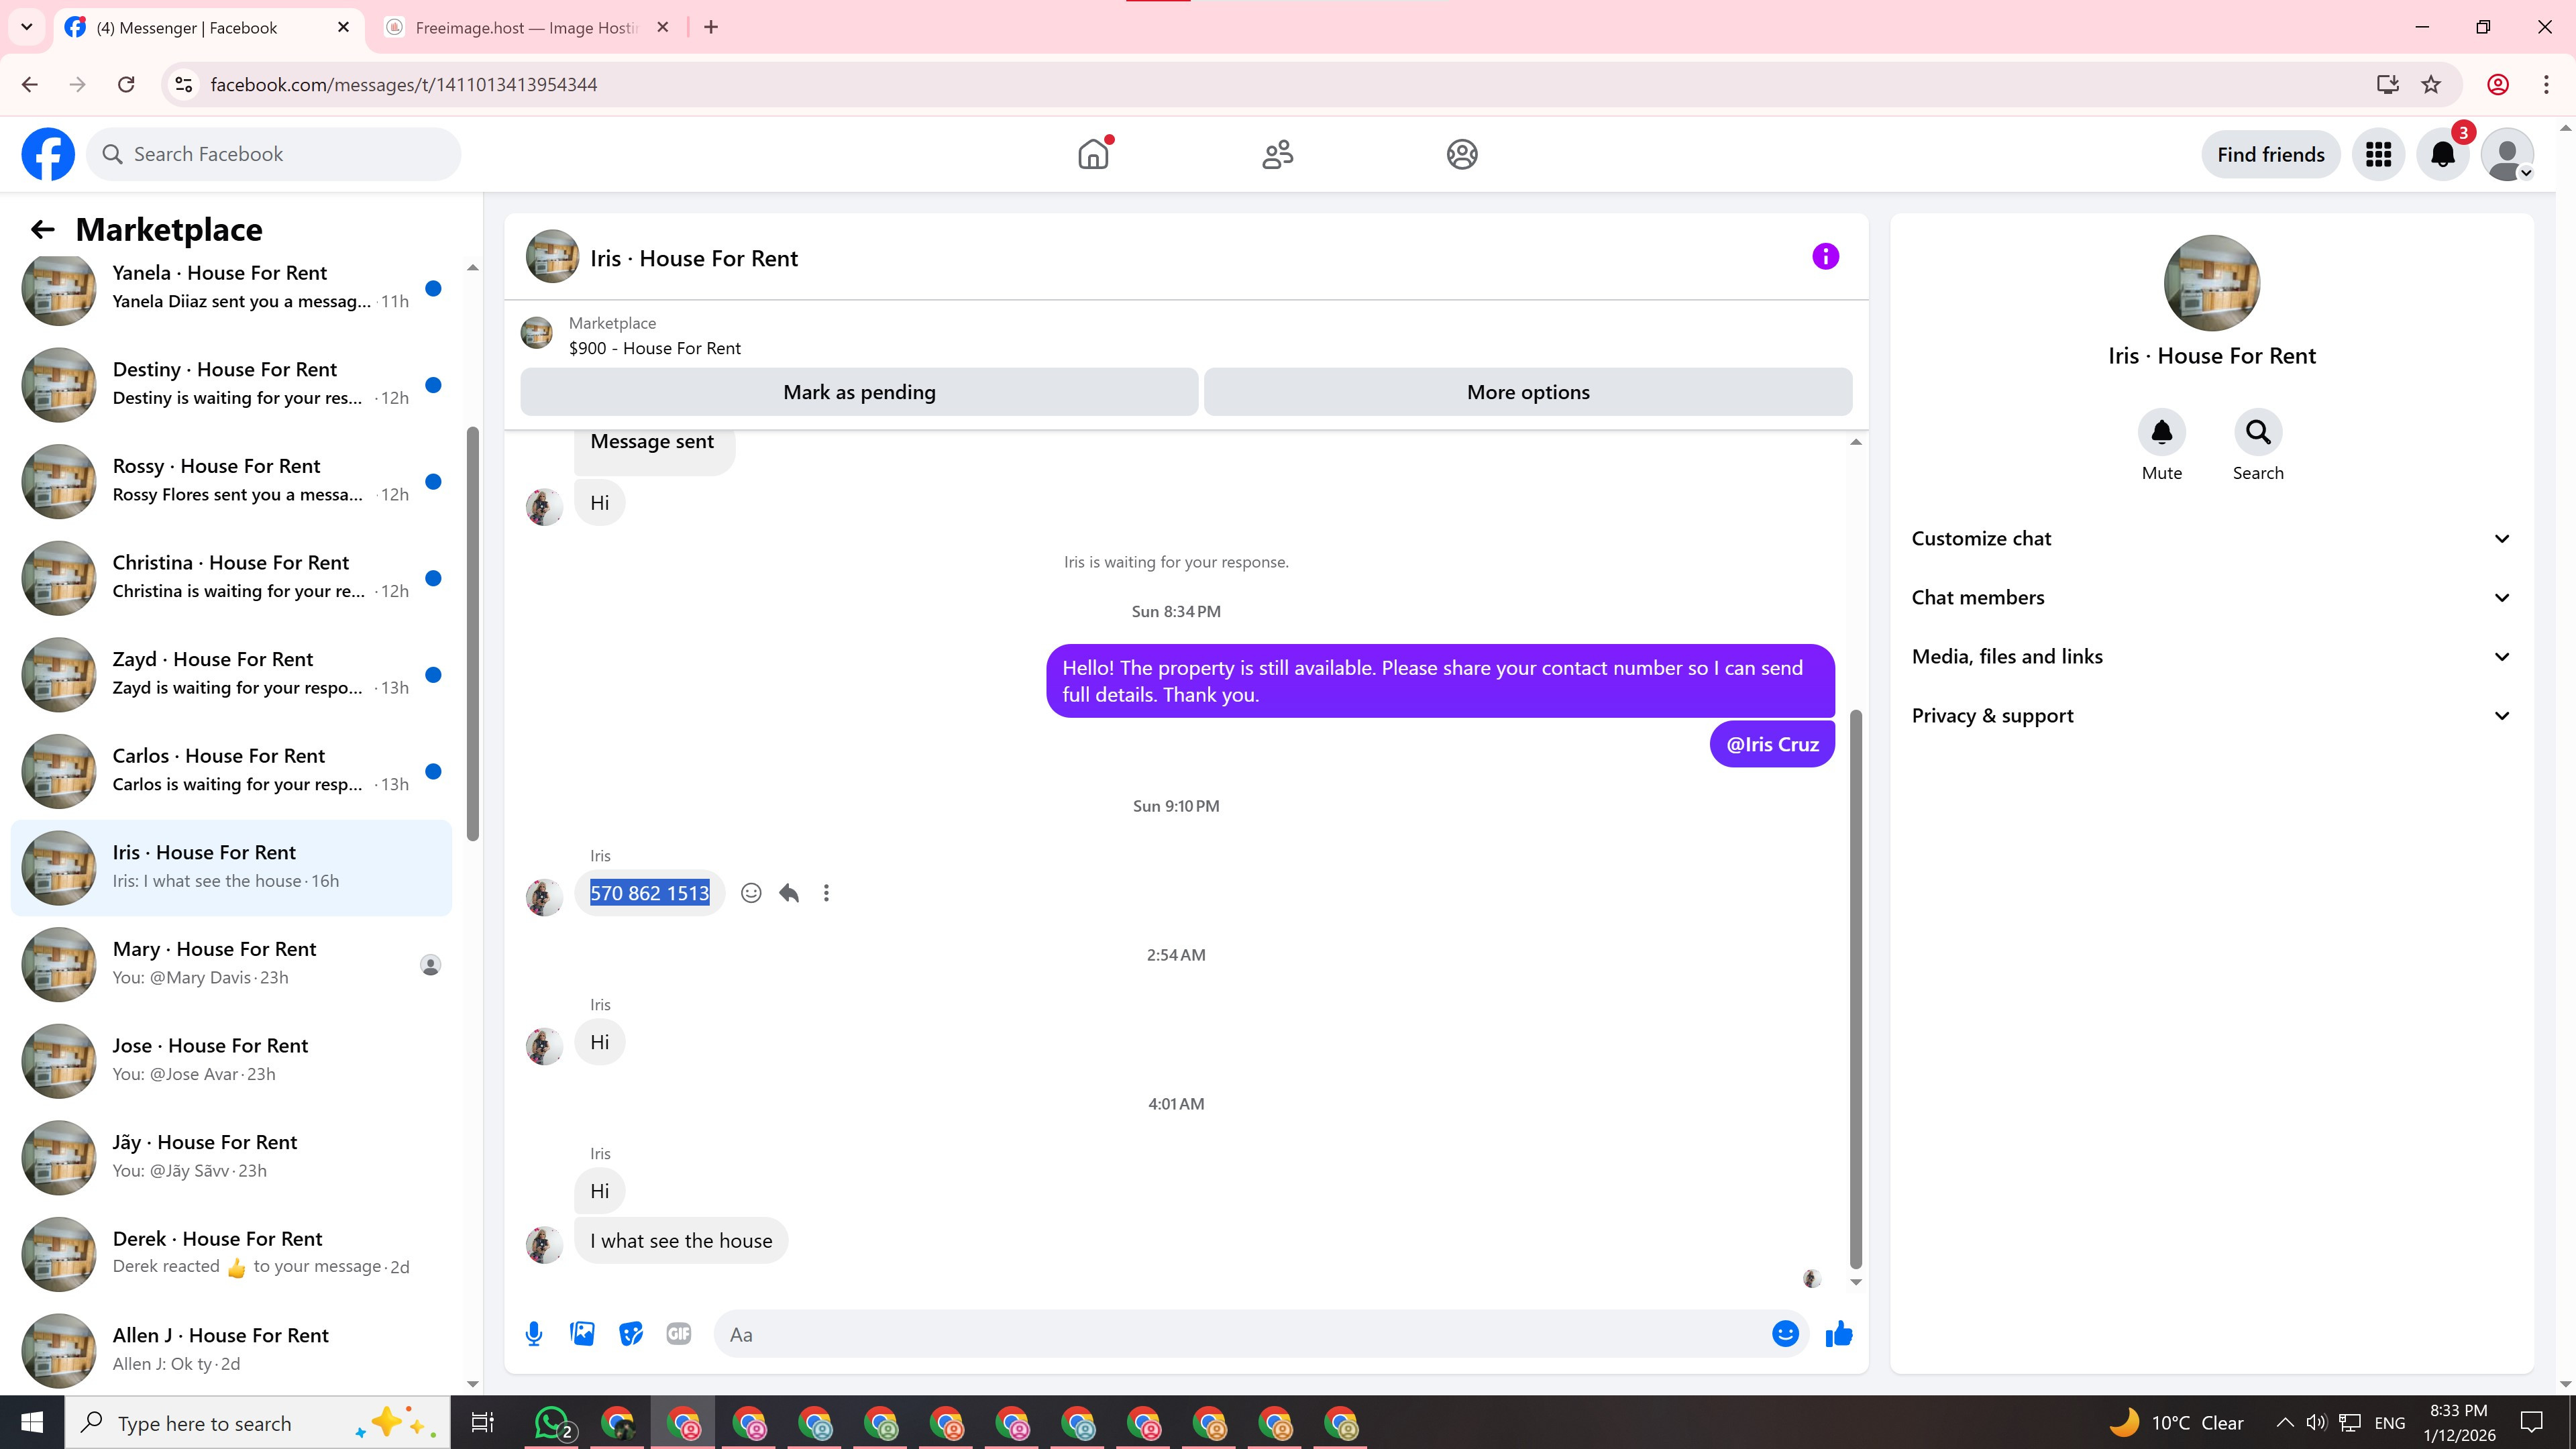Reply to the 570 862 1513 message
2576x1449 pixels.
pos(789,893)
